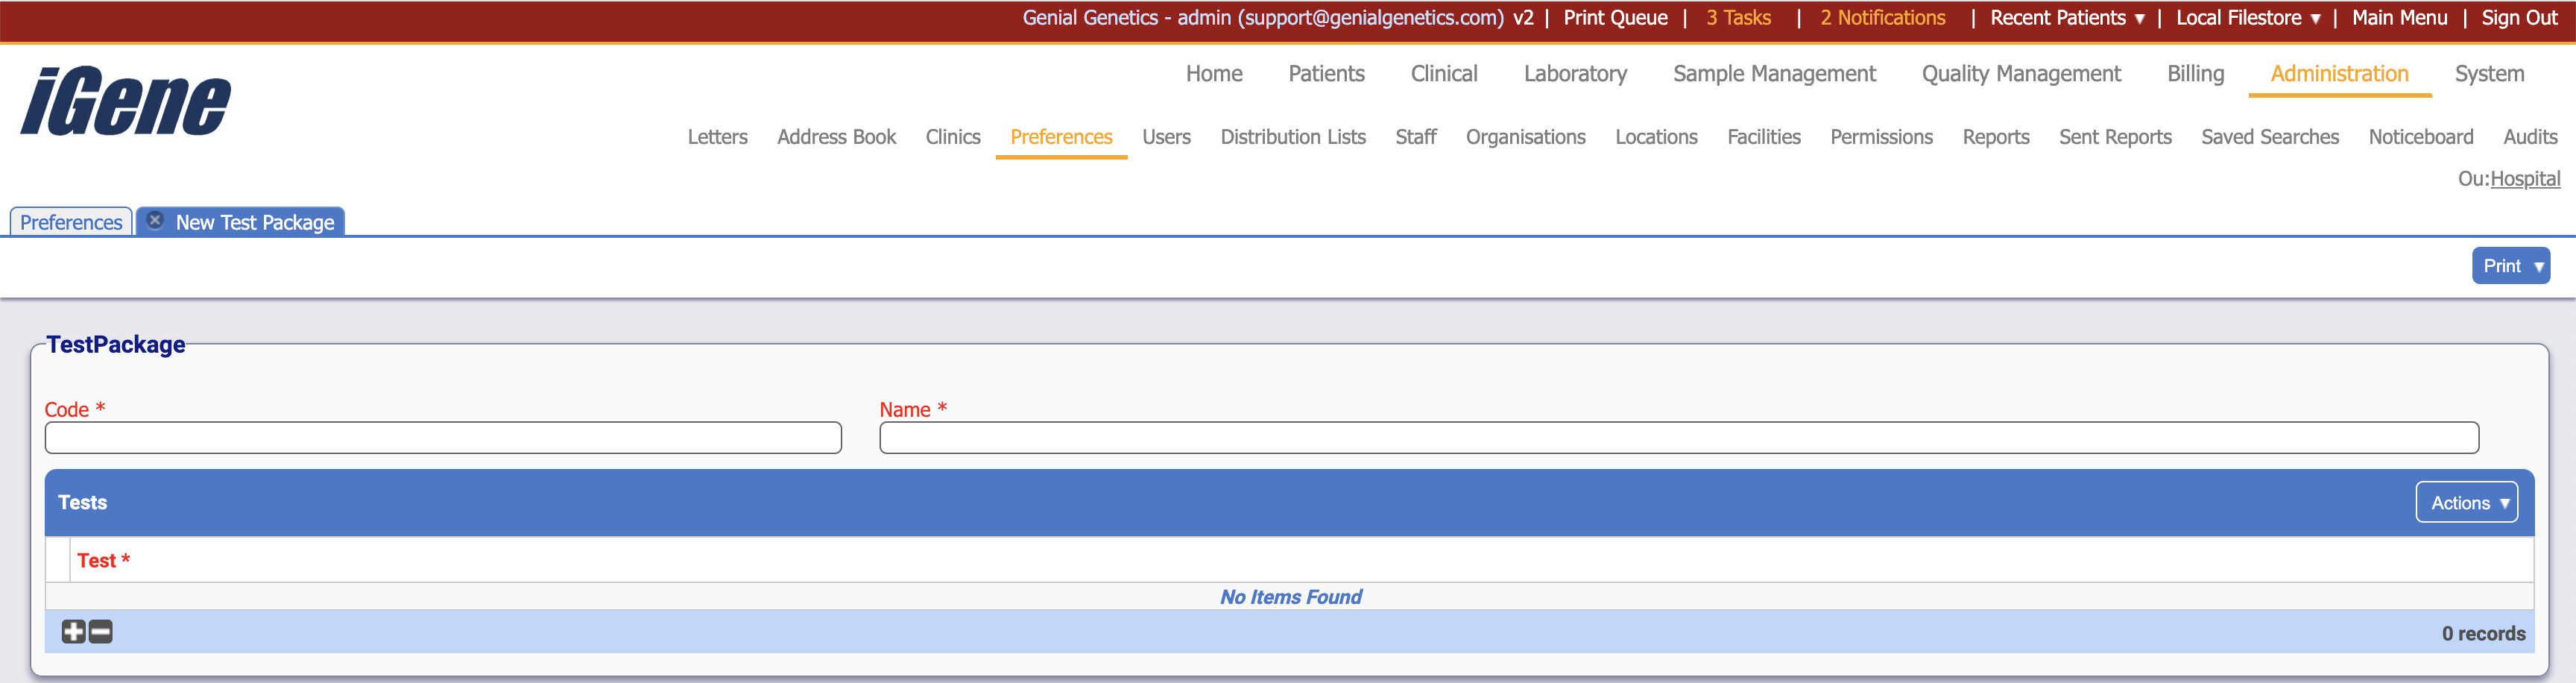Image resolution: width=2576 pixels, height=683 pixels.
Task: Click the Code input field
Action: click(443, 438)
